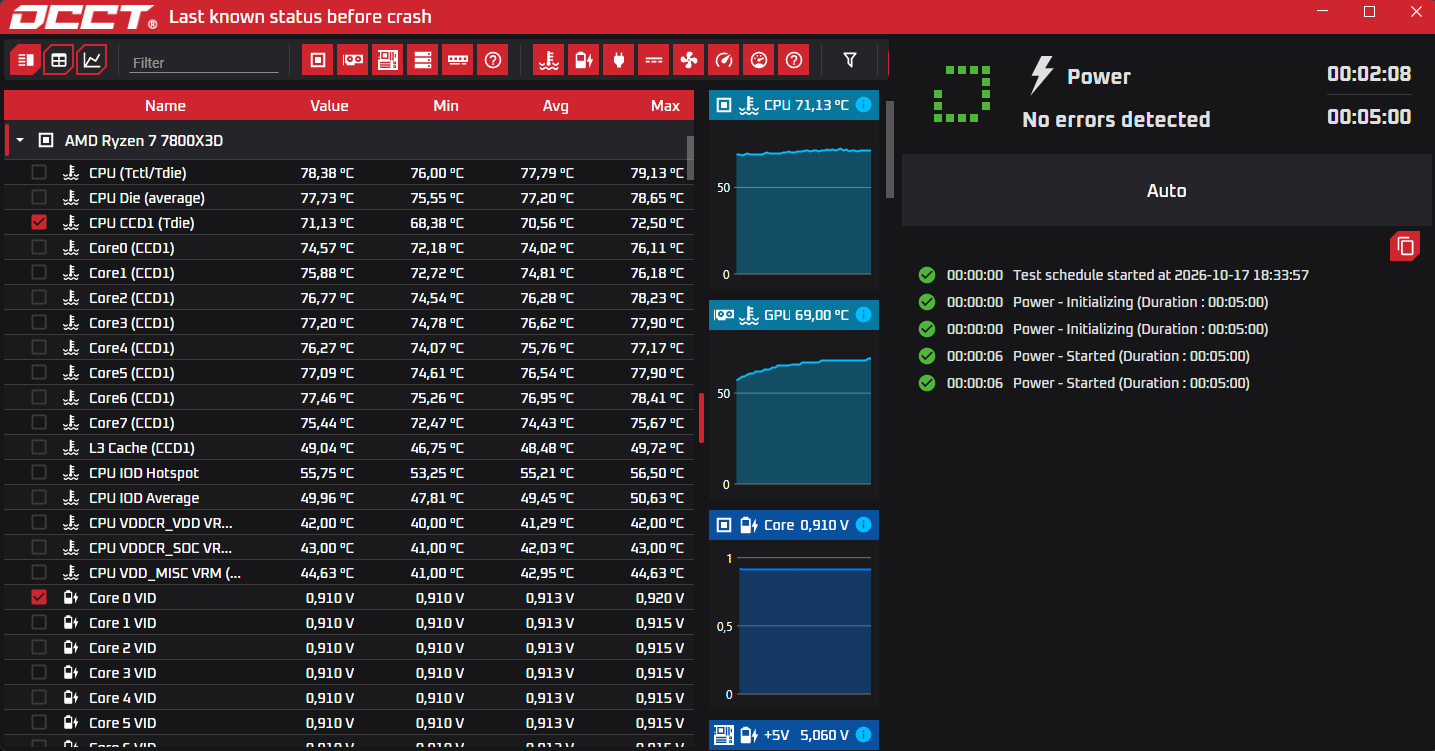Select the Core3 (CCD1) row name
1435x751 pixels.
132,323
